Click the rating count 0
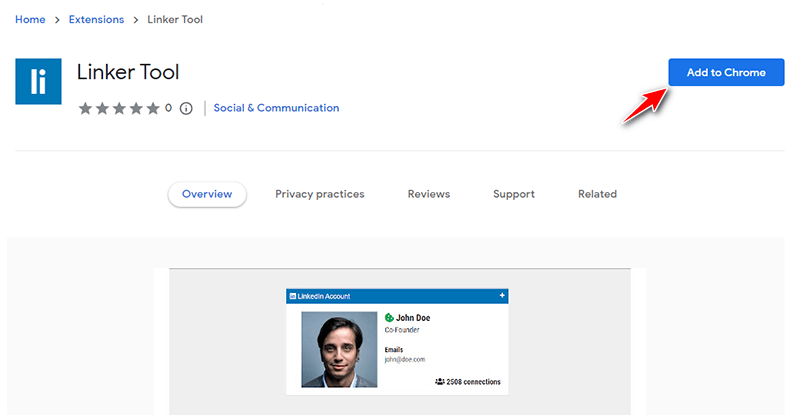Image resolution: width=800 pixels, height=415 pixels. (168, 108)
